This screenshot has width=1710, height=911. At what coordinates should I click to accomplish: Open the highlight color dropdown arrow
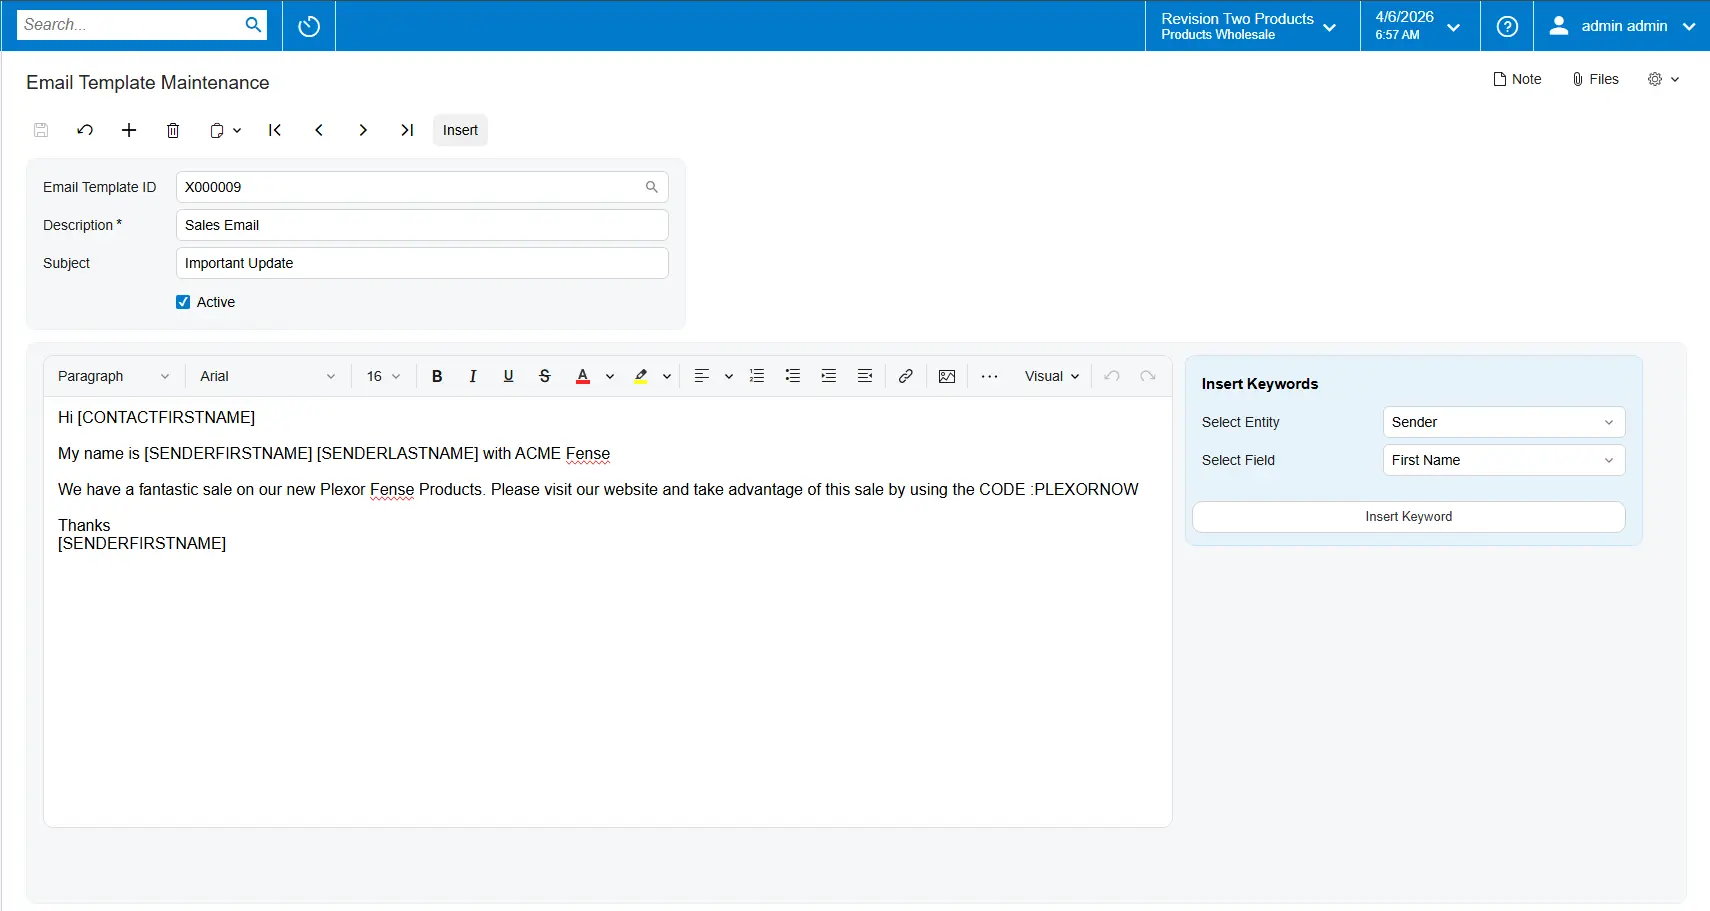pyautogui.click(x=667, y=377)
